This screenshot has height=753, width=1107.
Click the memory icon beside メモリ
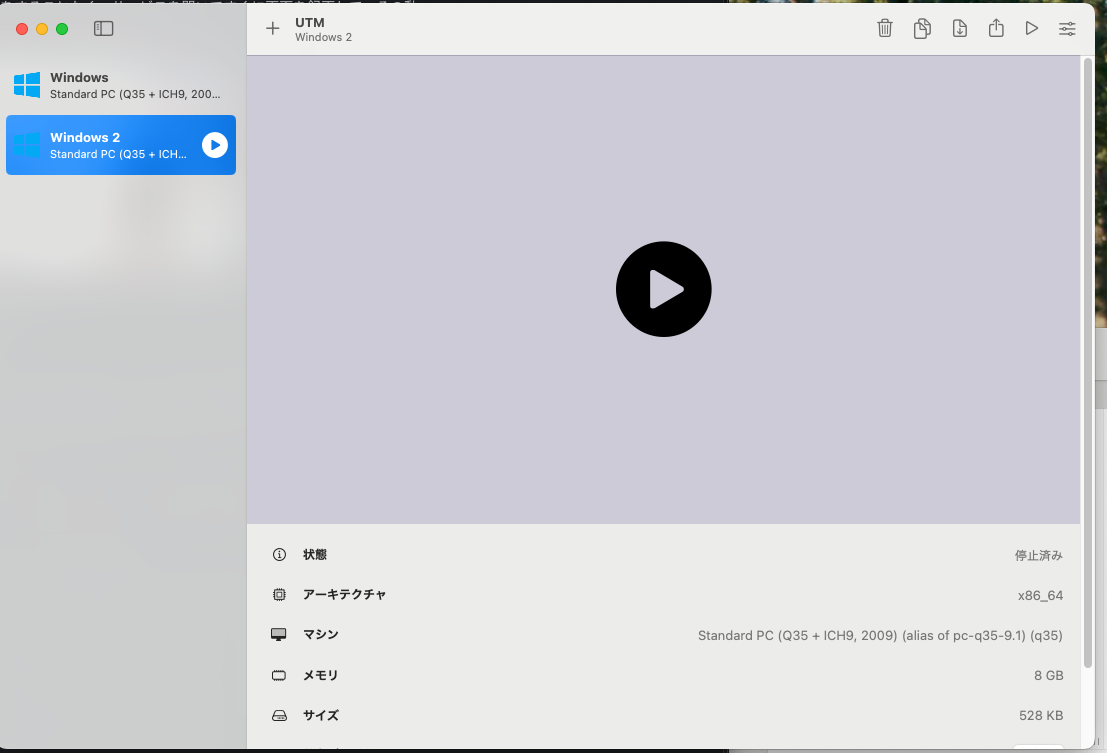pyautogui.click(x=279, y=675)
